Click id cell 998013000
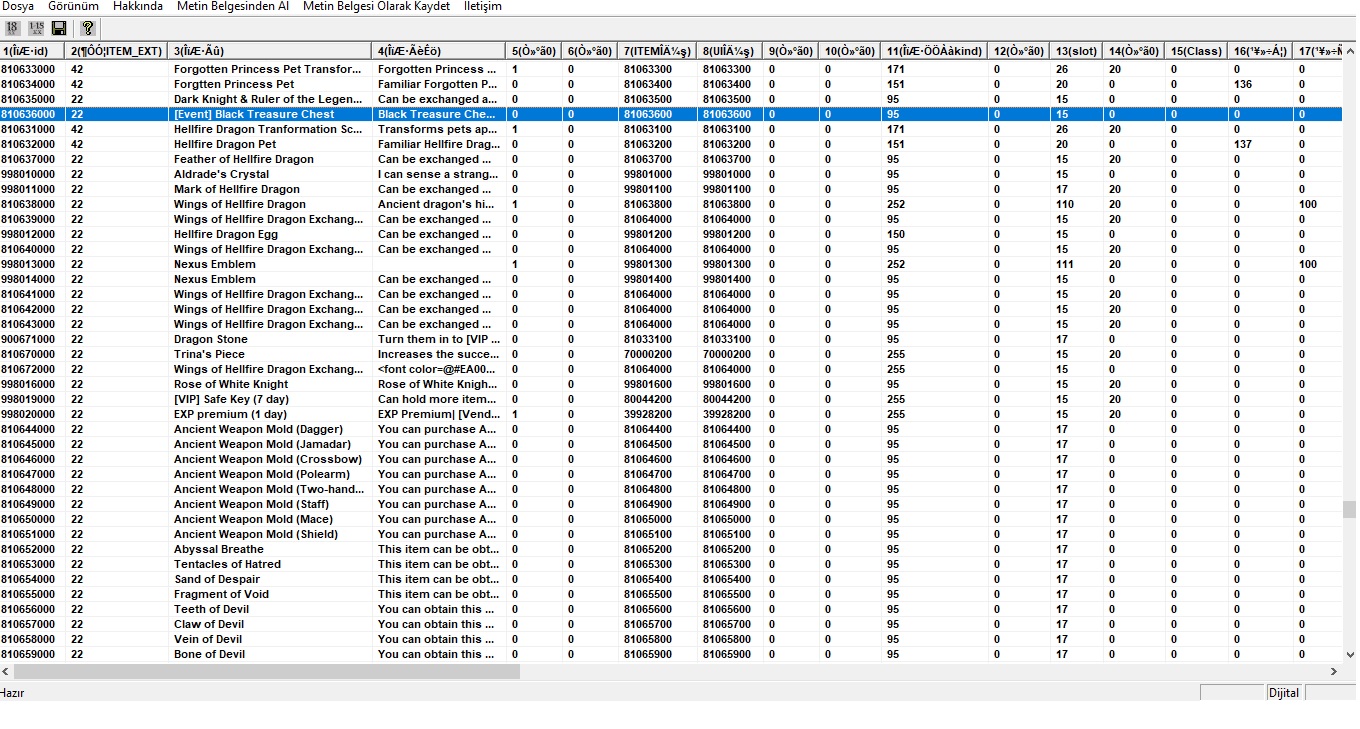 tap(28, 264)
